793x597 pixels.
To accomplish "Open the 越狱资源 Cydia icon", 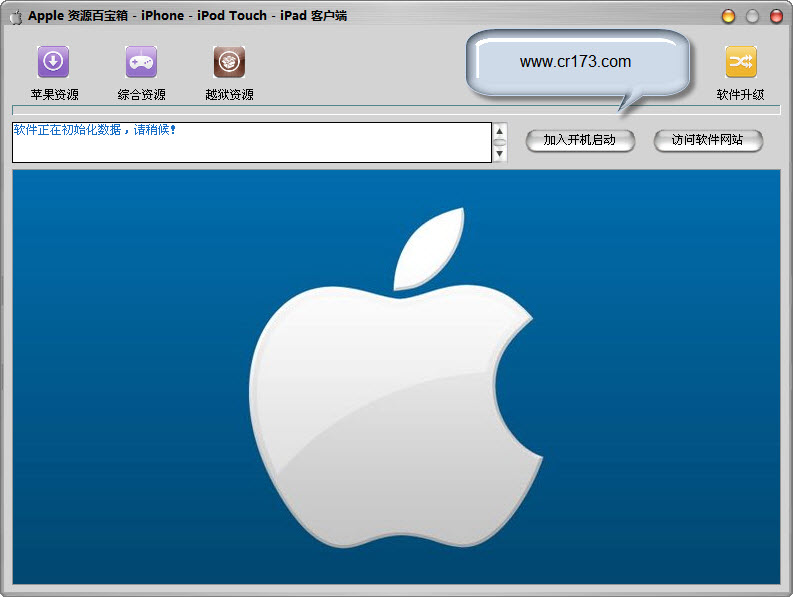I will pyautogui.click(x=229, y=62).
